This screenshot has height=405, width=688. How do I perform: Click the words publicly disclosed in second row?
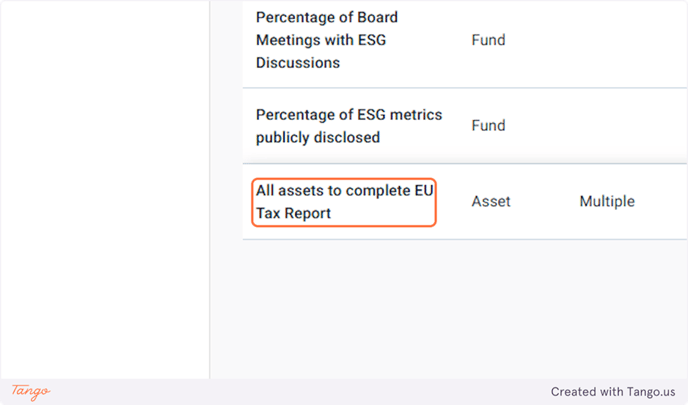pyautogui.click(x=318, y=137)
